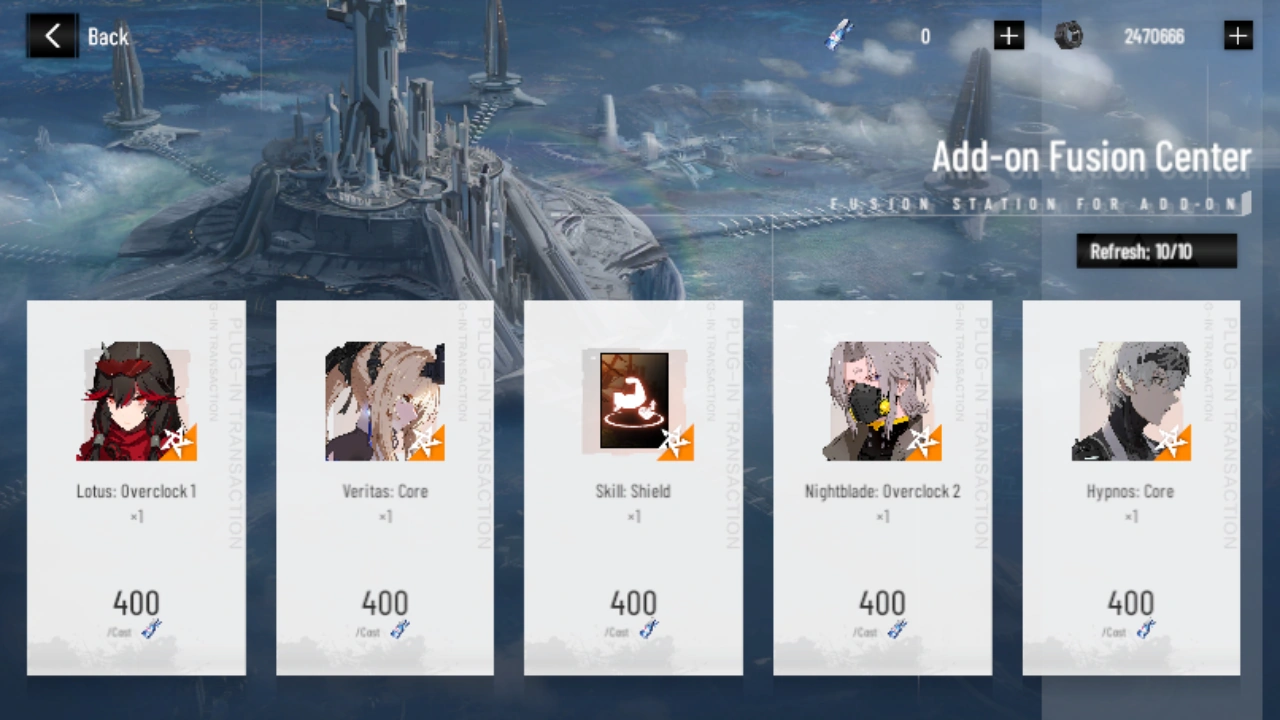Select the Lotus character portrait
The height and width of the screenshot is (720, 1280).
click(x=136, y=401)
